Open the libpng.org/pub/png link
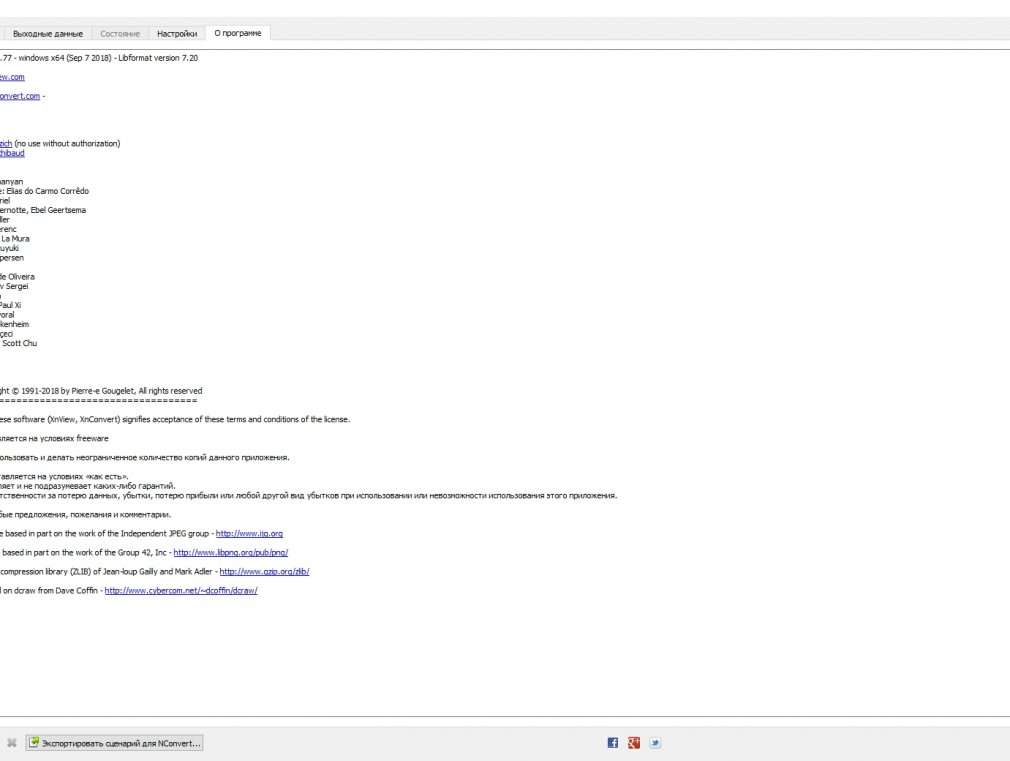The width and height of the screenshot is (1010, 761). pos(231,552)
